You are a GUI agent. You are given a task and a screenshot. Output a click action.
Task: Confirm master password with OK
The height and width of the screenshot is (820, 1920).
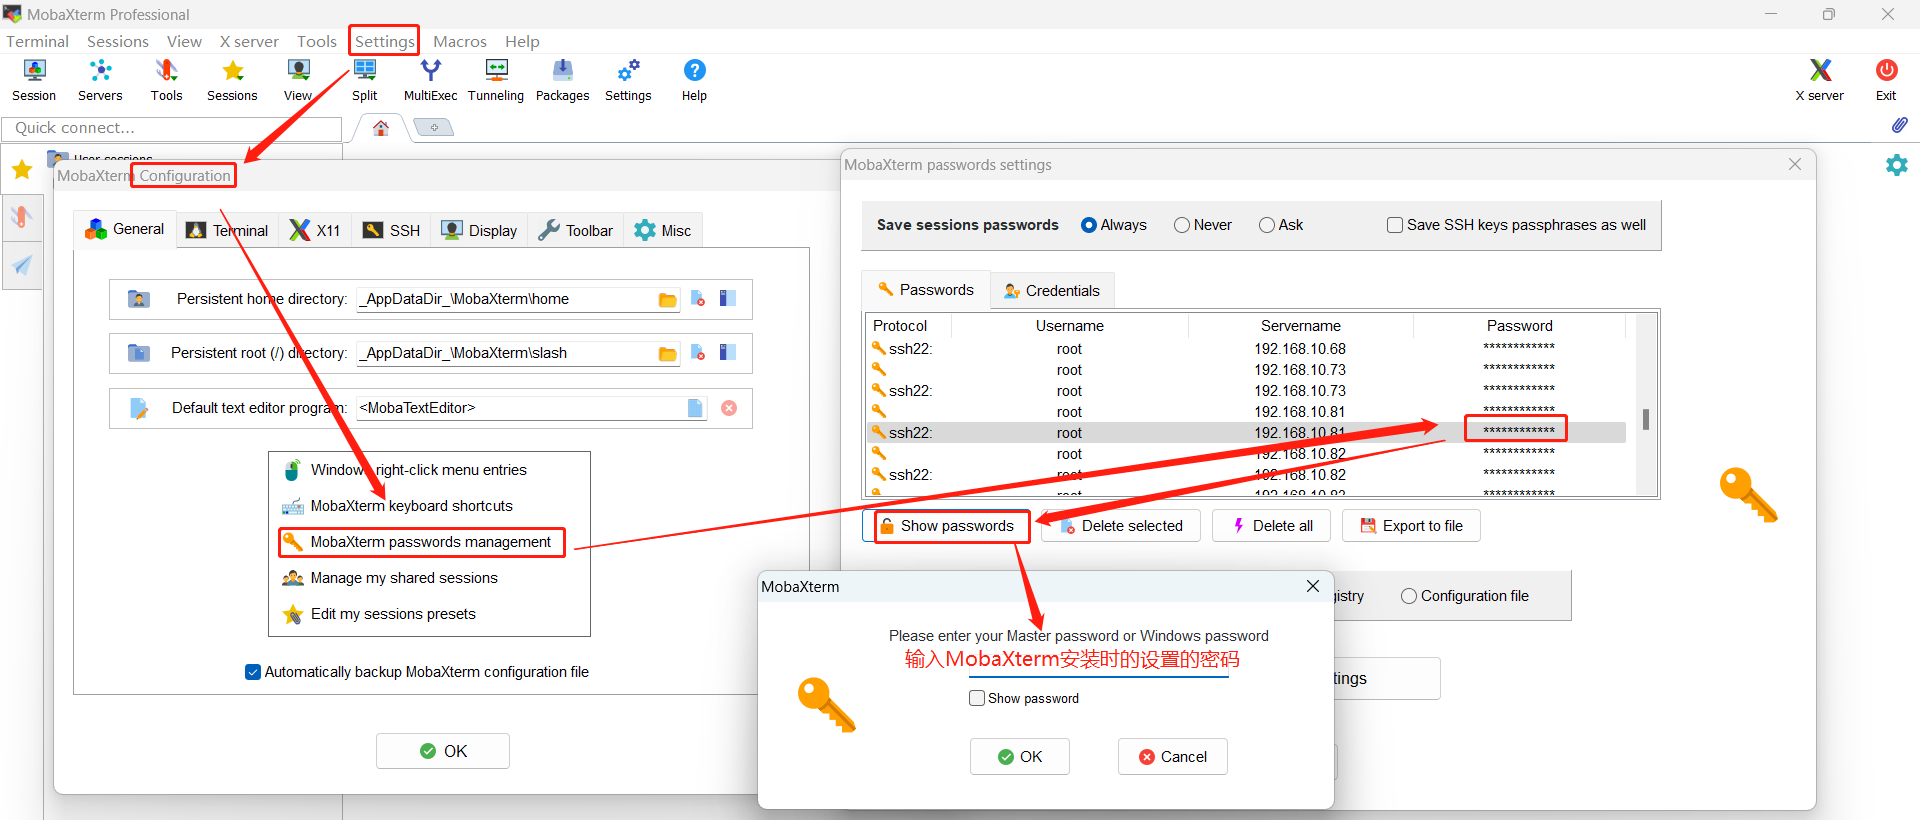[x=1020, y=757]
